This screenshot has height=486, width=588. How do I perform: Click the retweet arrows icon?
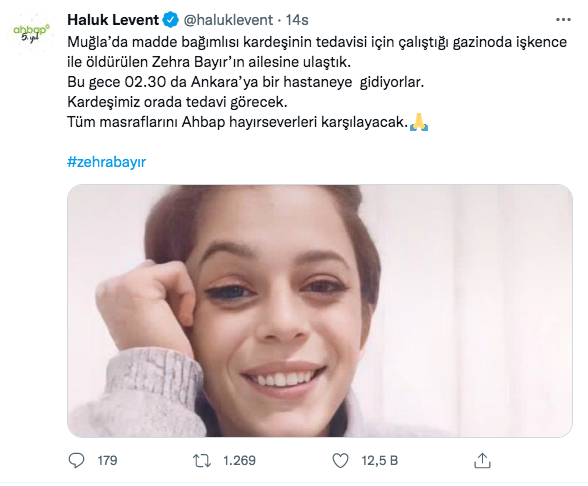pos(202,460)
